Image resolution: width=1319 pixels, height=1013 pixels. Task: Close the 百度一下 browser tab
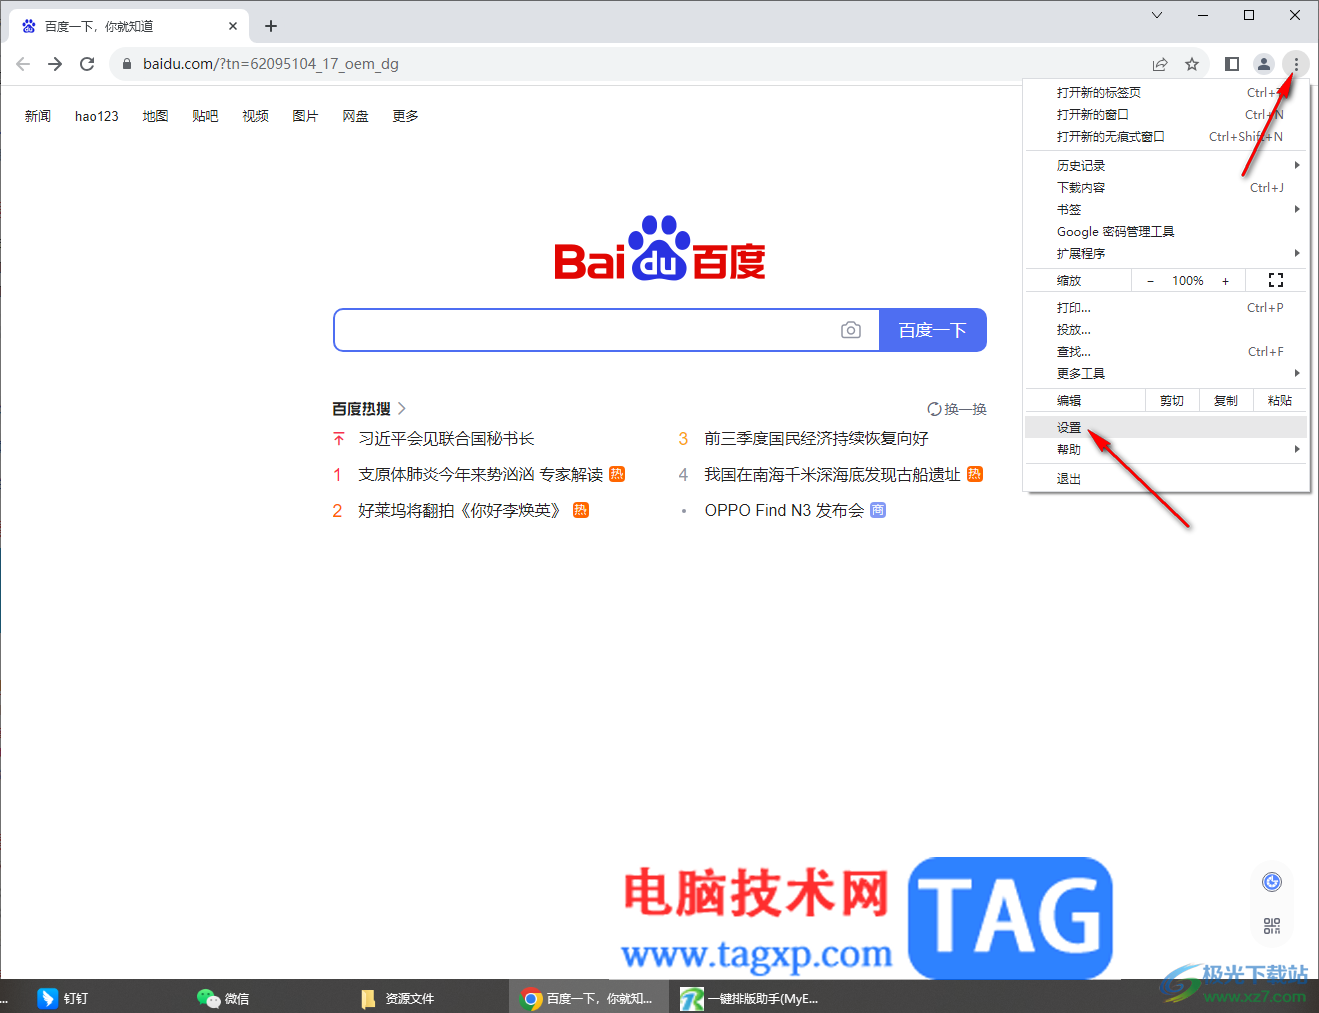point(233,26)
